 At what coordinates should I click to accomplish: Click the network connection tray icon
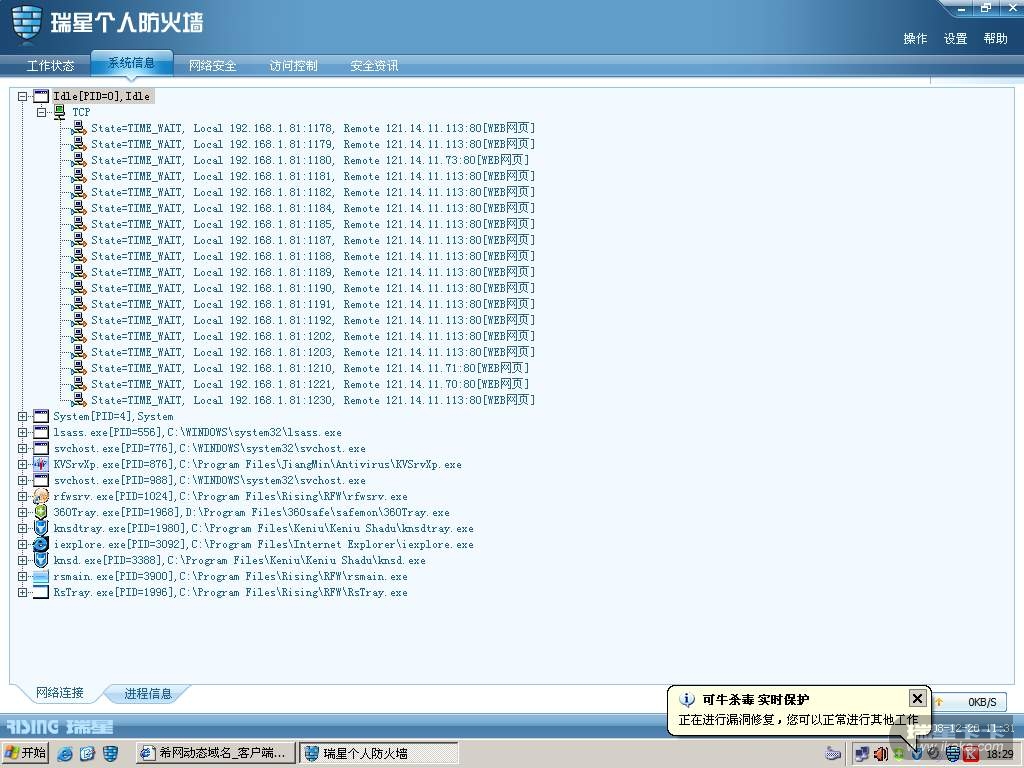pos(862,754)
